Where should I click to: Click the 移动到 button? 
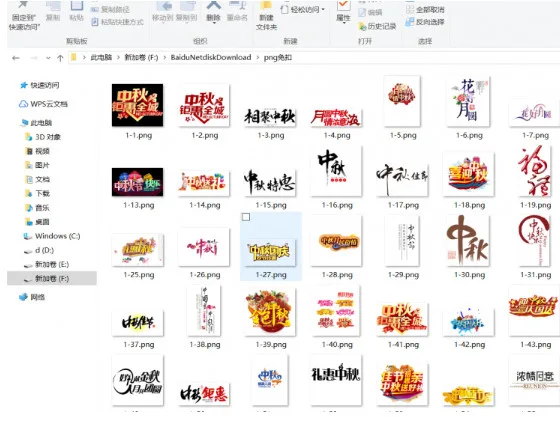pos(163,11)
